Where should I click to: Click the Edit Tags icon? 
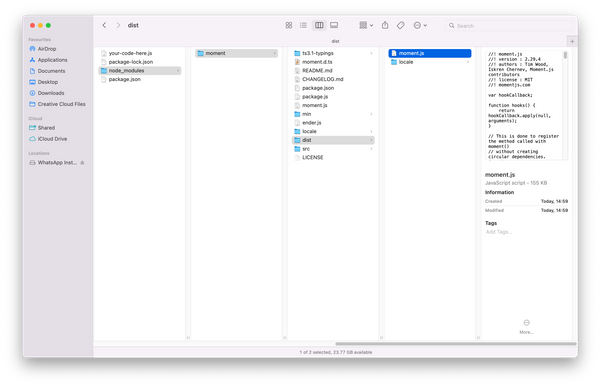pyautogui.click(x=401, y=25)
